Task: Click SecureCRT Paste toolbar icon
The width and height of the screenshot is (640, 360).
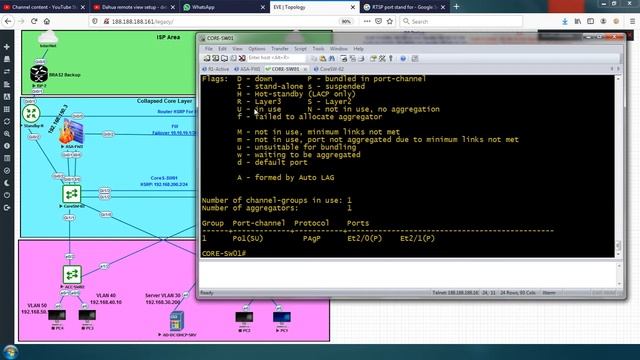Action: (323, 58)
